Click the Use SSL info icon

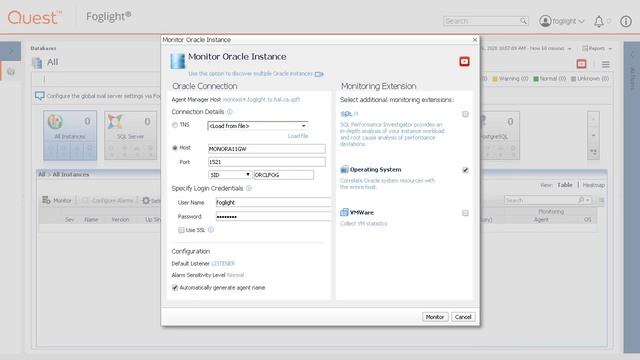[x=211, y=230]
